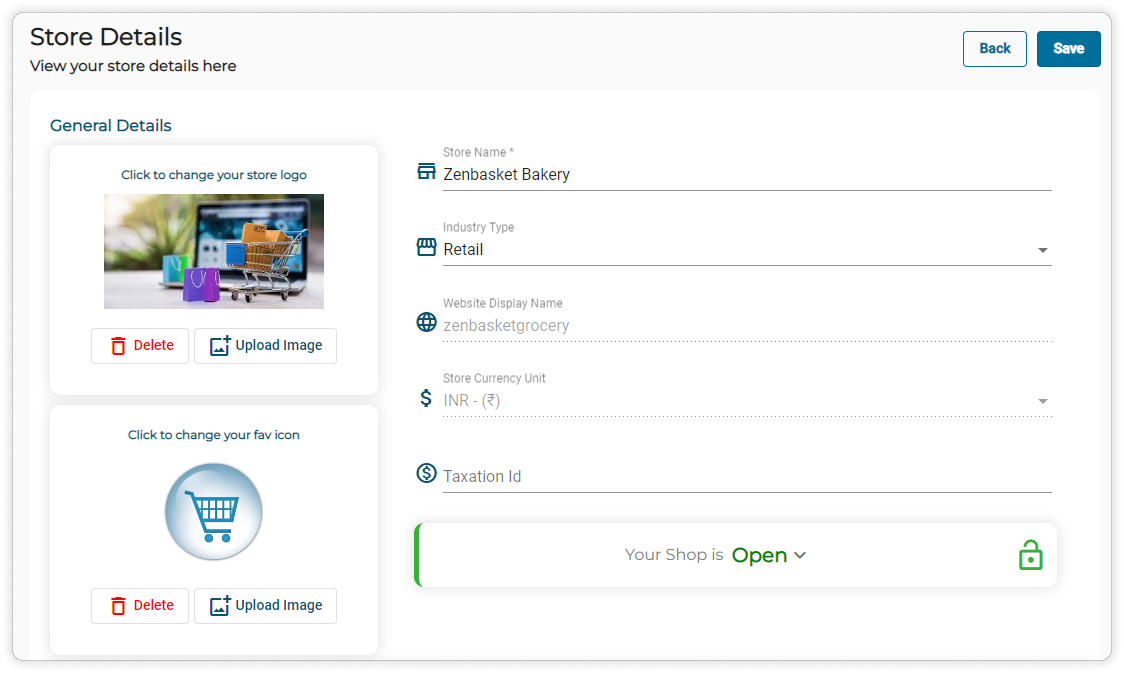Click the shop icon next to Industry Type
1124x673 pixels.
click(x=427, y=248)
